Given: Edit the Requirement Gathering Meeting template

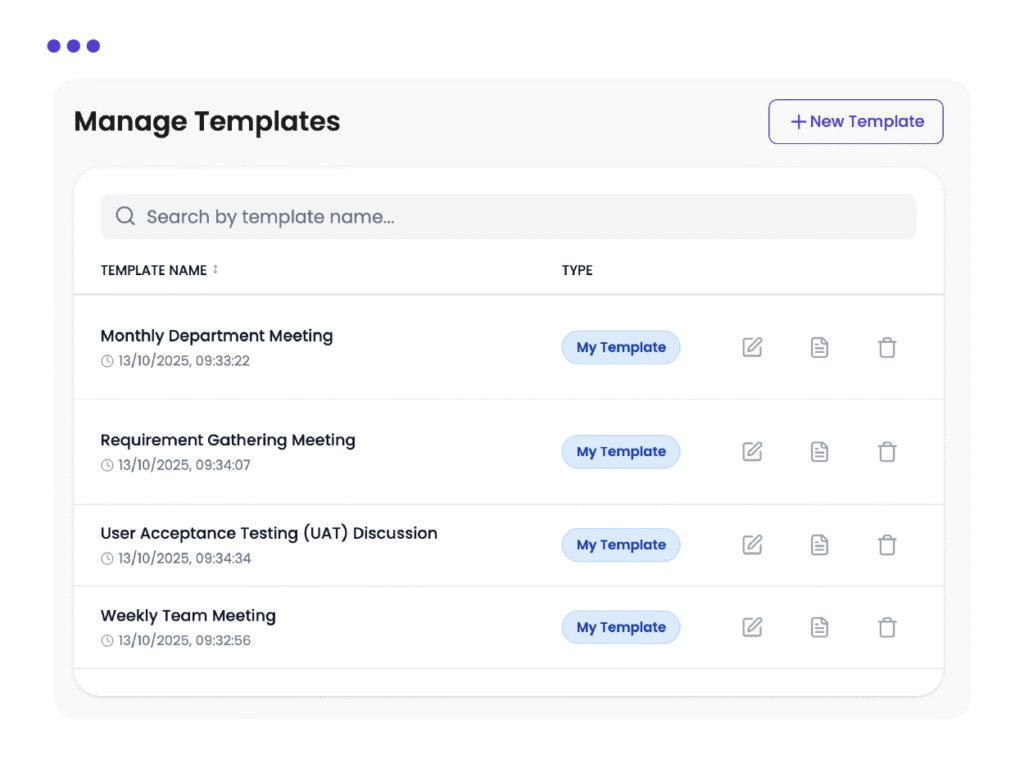Looking at the screenshot, I should (x=752, y=452).
